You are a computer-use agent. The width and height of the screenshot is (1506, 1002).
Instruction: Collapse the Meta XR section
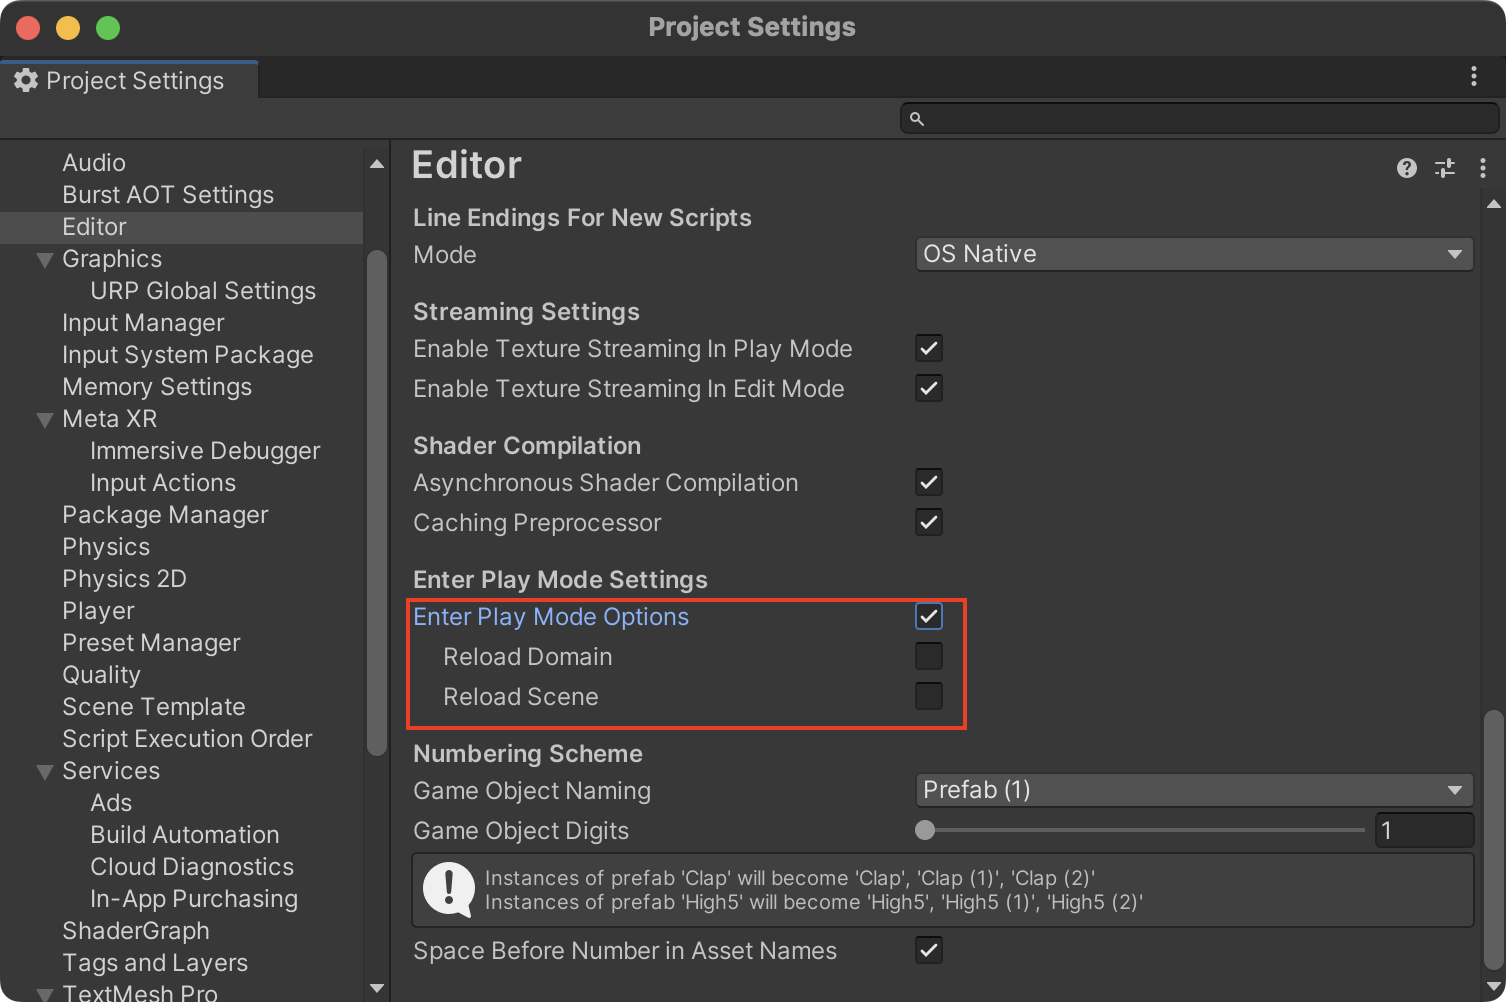45,419
